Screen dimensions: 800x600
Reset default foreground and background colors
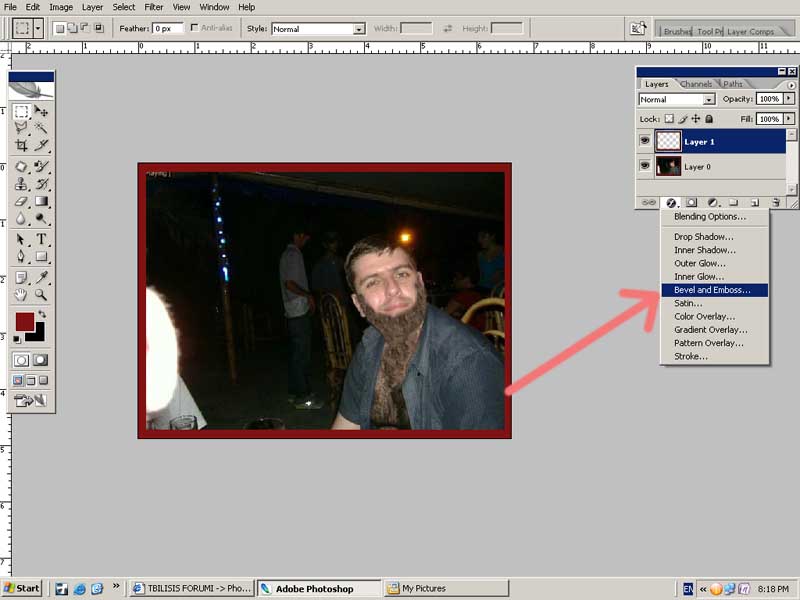click(x=17, y=339)
